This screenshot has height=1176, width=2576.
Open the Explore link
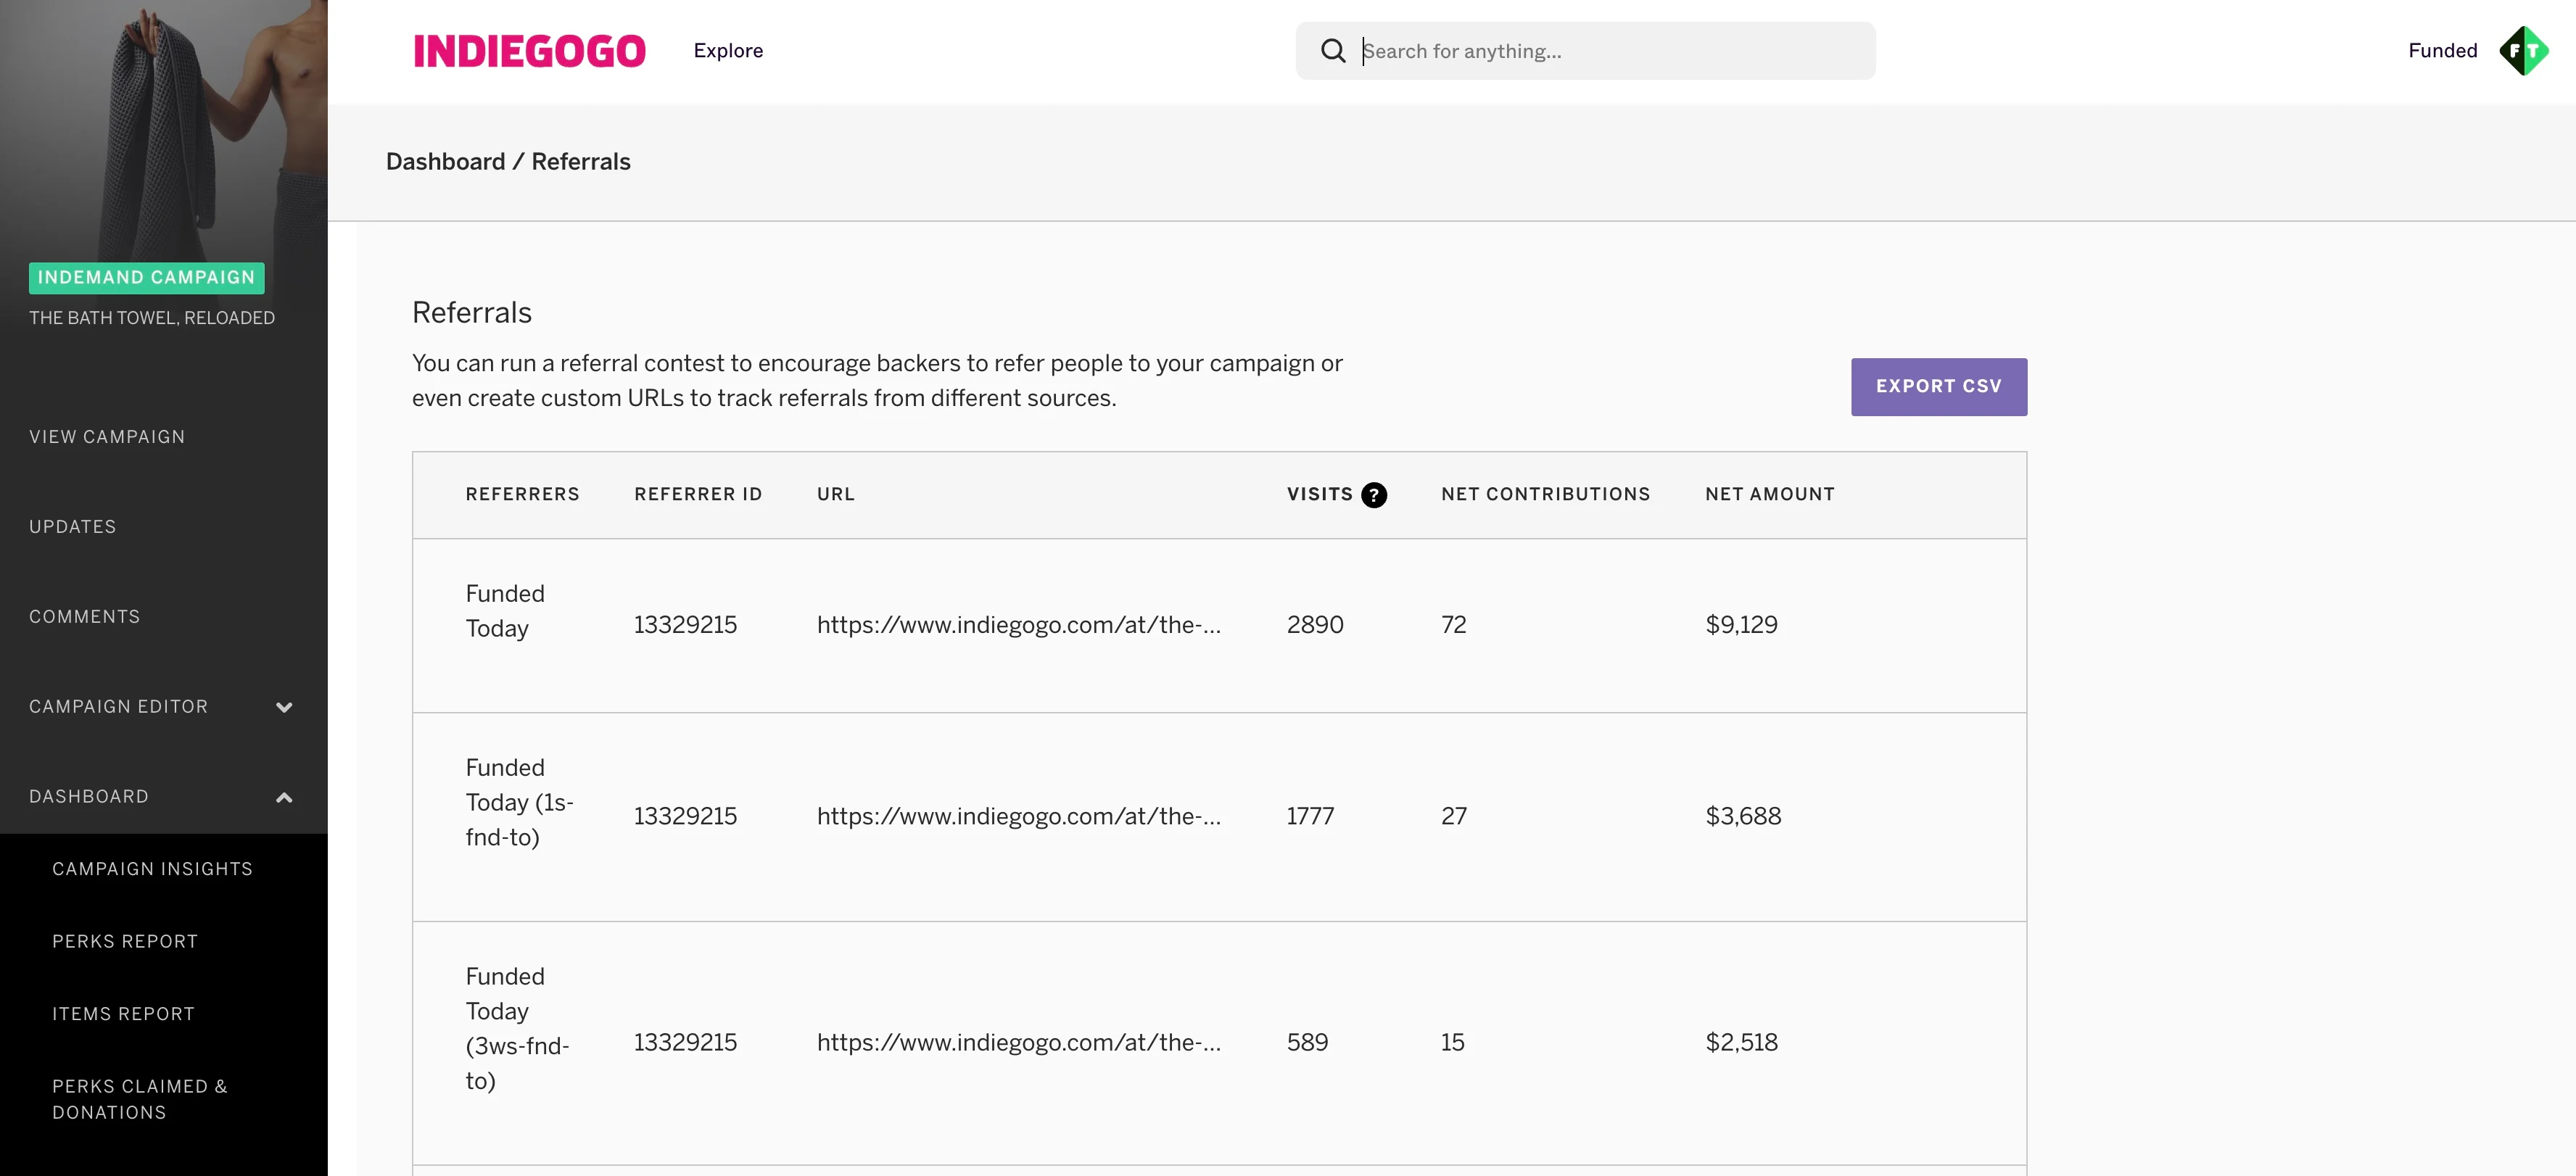click(x=728, y=51)
